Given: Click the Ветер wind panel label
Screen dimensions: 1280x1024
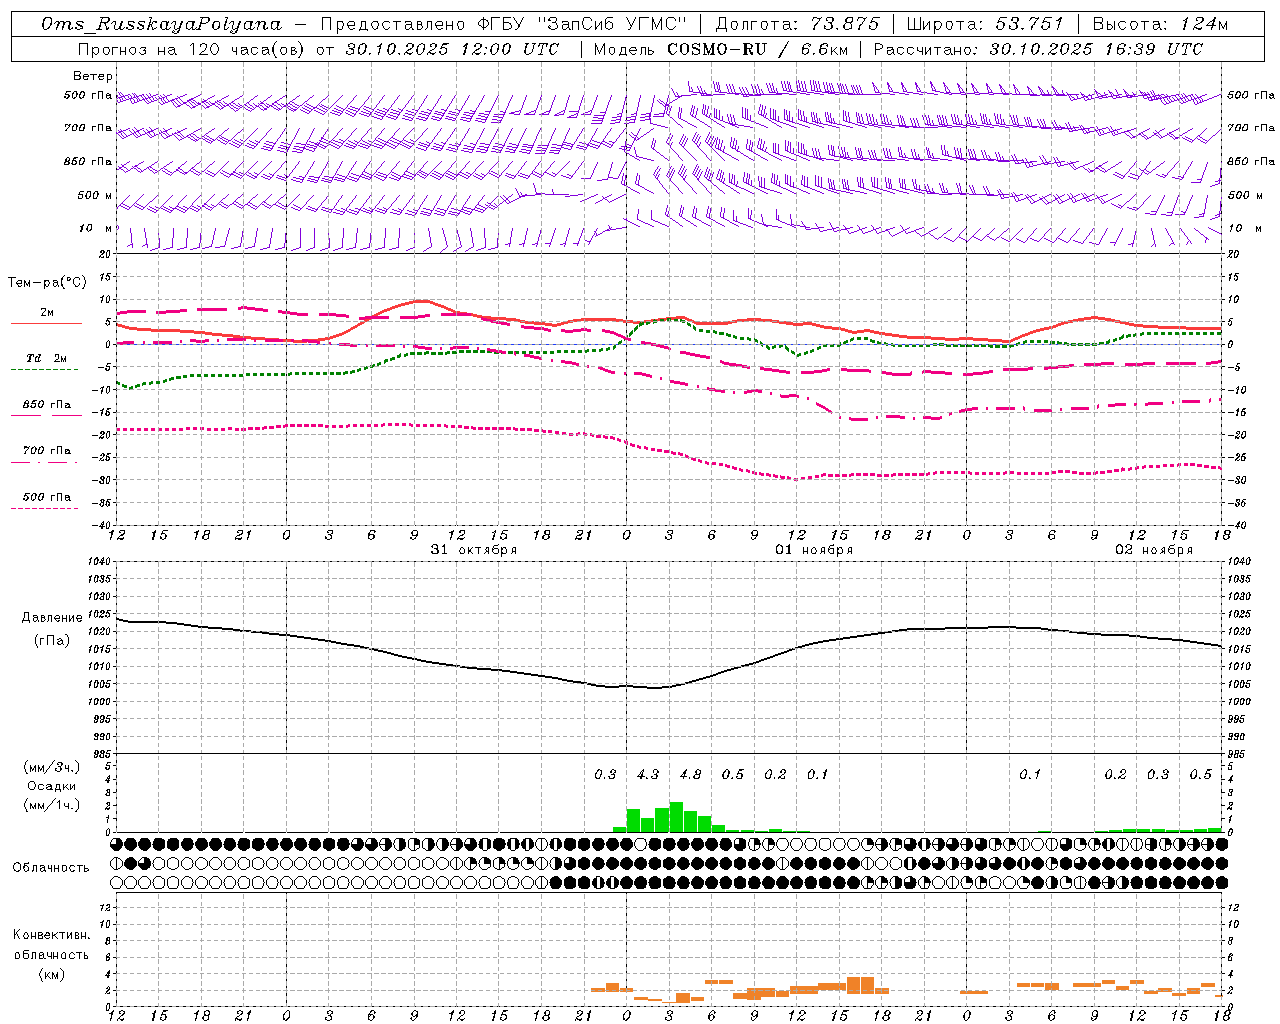Looking at the screenshot, I should pos(93,76).
